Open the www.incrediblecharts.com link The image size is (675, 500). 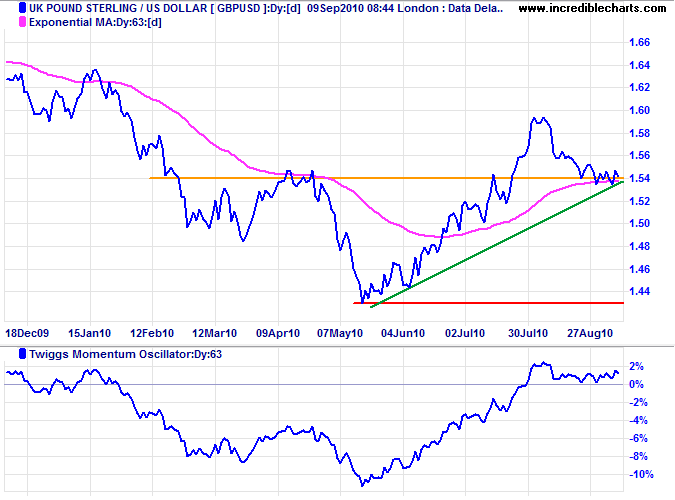tap(592, 8)
